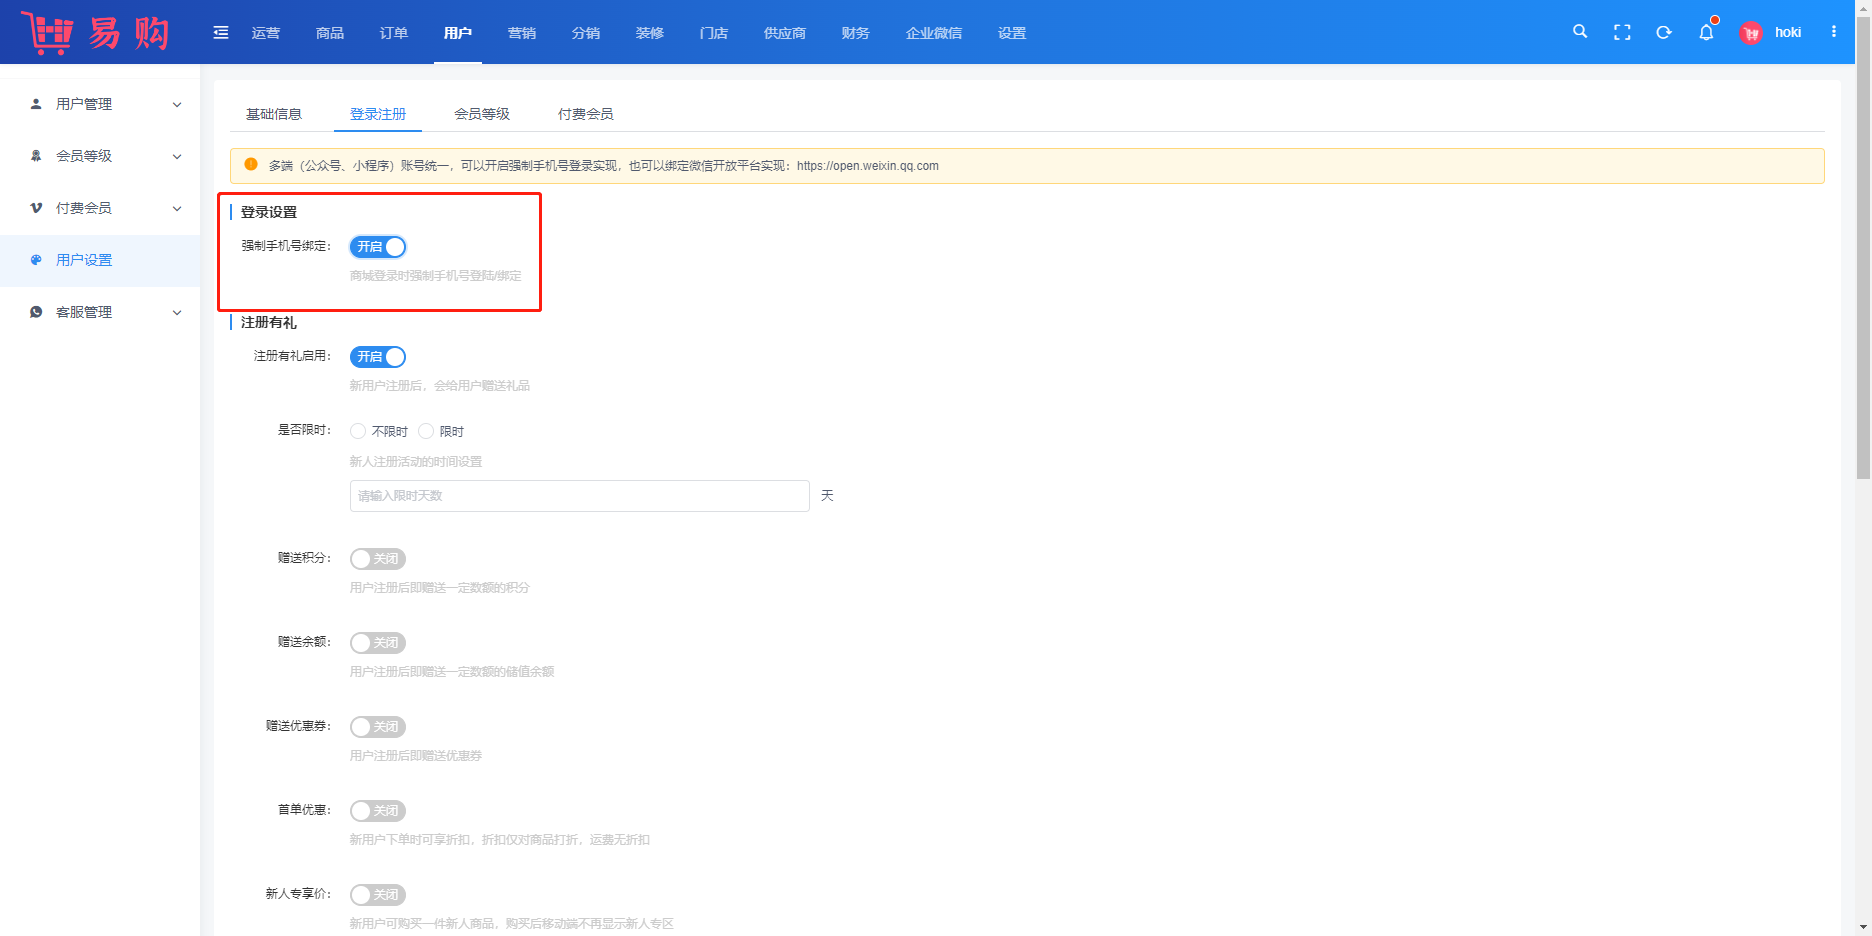Select the 不限时 radio option
Viewport: 1872px width, 936px height.
coord(358,431)
